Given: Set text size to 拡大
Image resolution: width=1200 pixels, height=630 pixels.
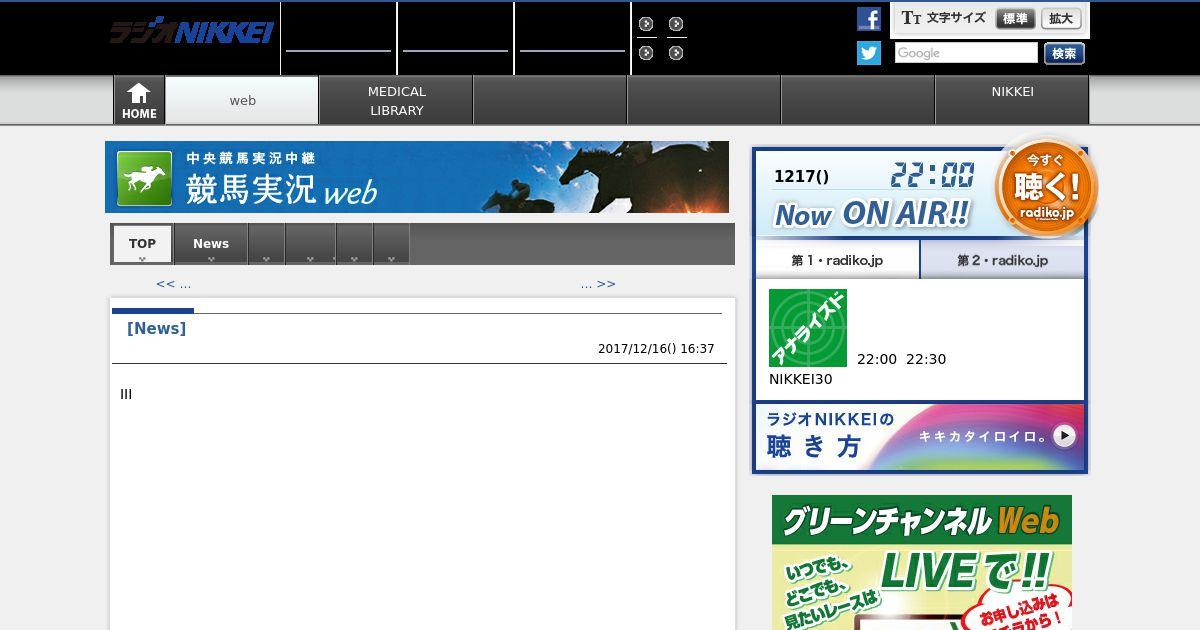Looking at the screenshot, I should [x=1061, y=19].
